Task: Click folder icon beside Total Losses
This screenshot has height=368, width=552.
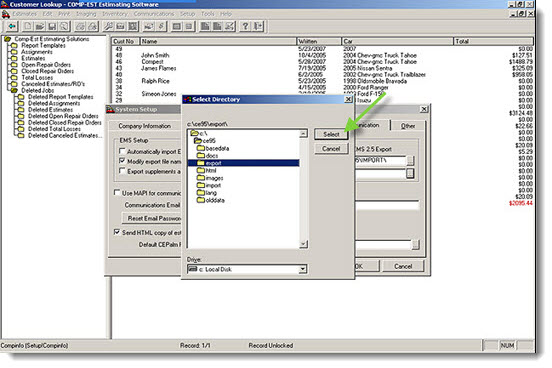Action: 14,77
